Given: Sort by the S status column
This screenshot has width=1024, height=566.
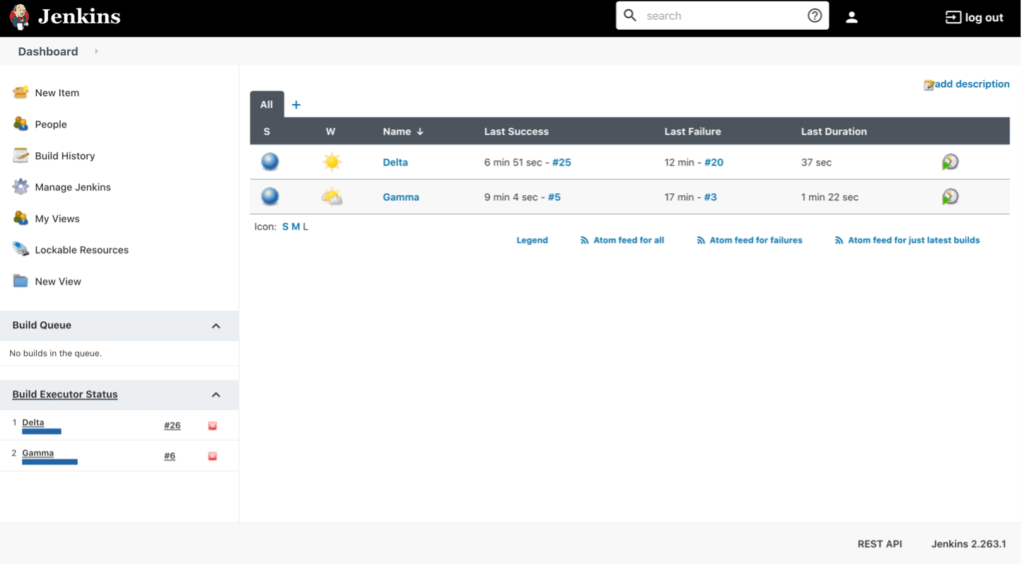Looking at the screenshot, I should 266,131.
